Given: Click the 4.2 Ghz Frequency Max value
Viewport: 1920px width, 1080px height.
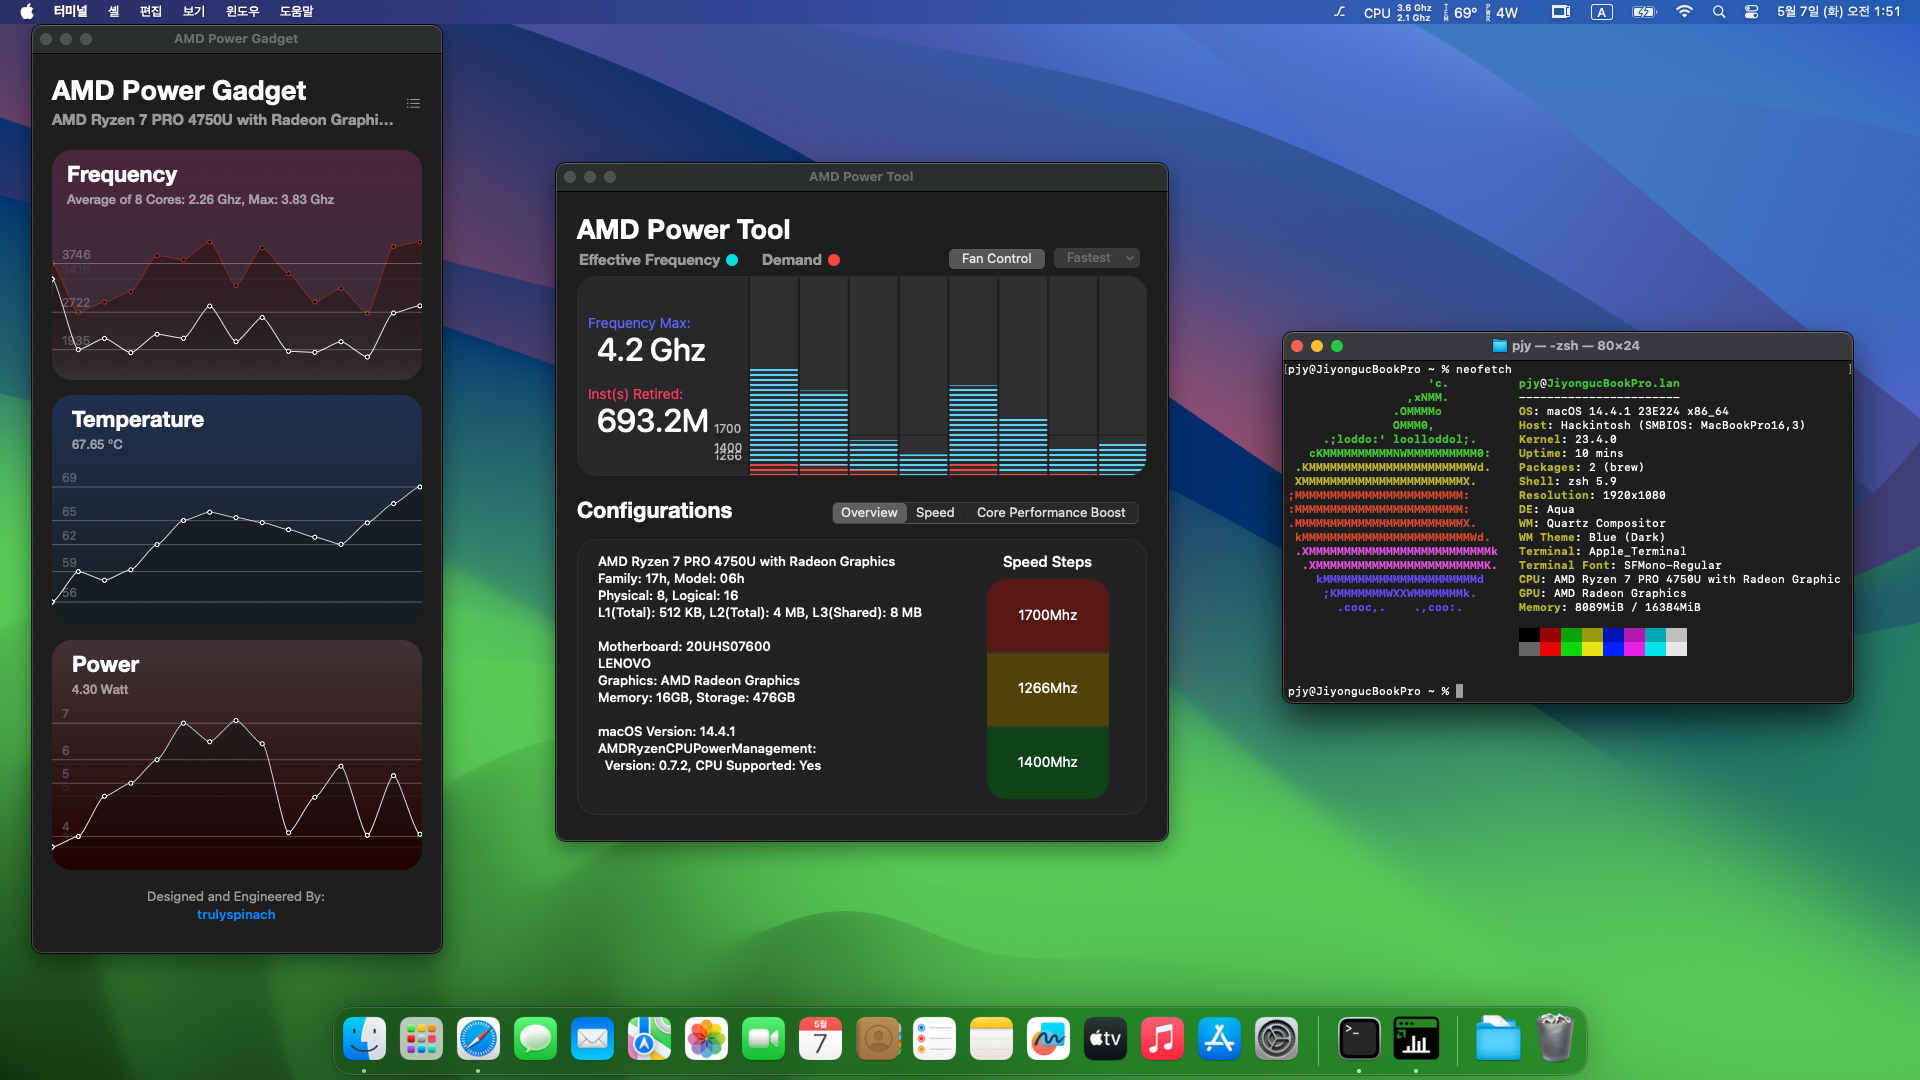Looking at the screenshot, I should [651, 350].
